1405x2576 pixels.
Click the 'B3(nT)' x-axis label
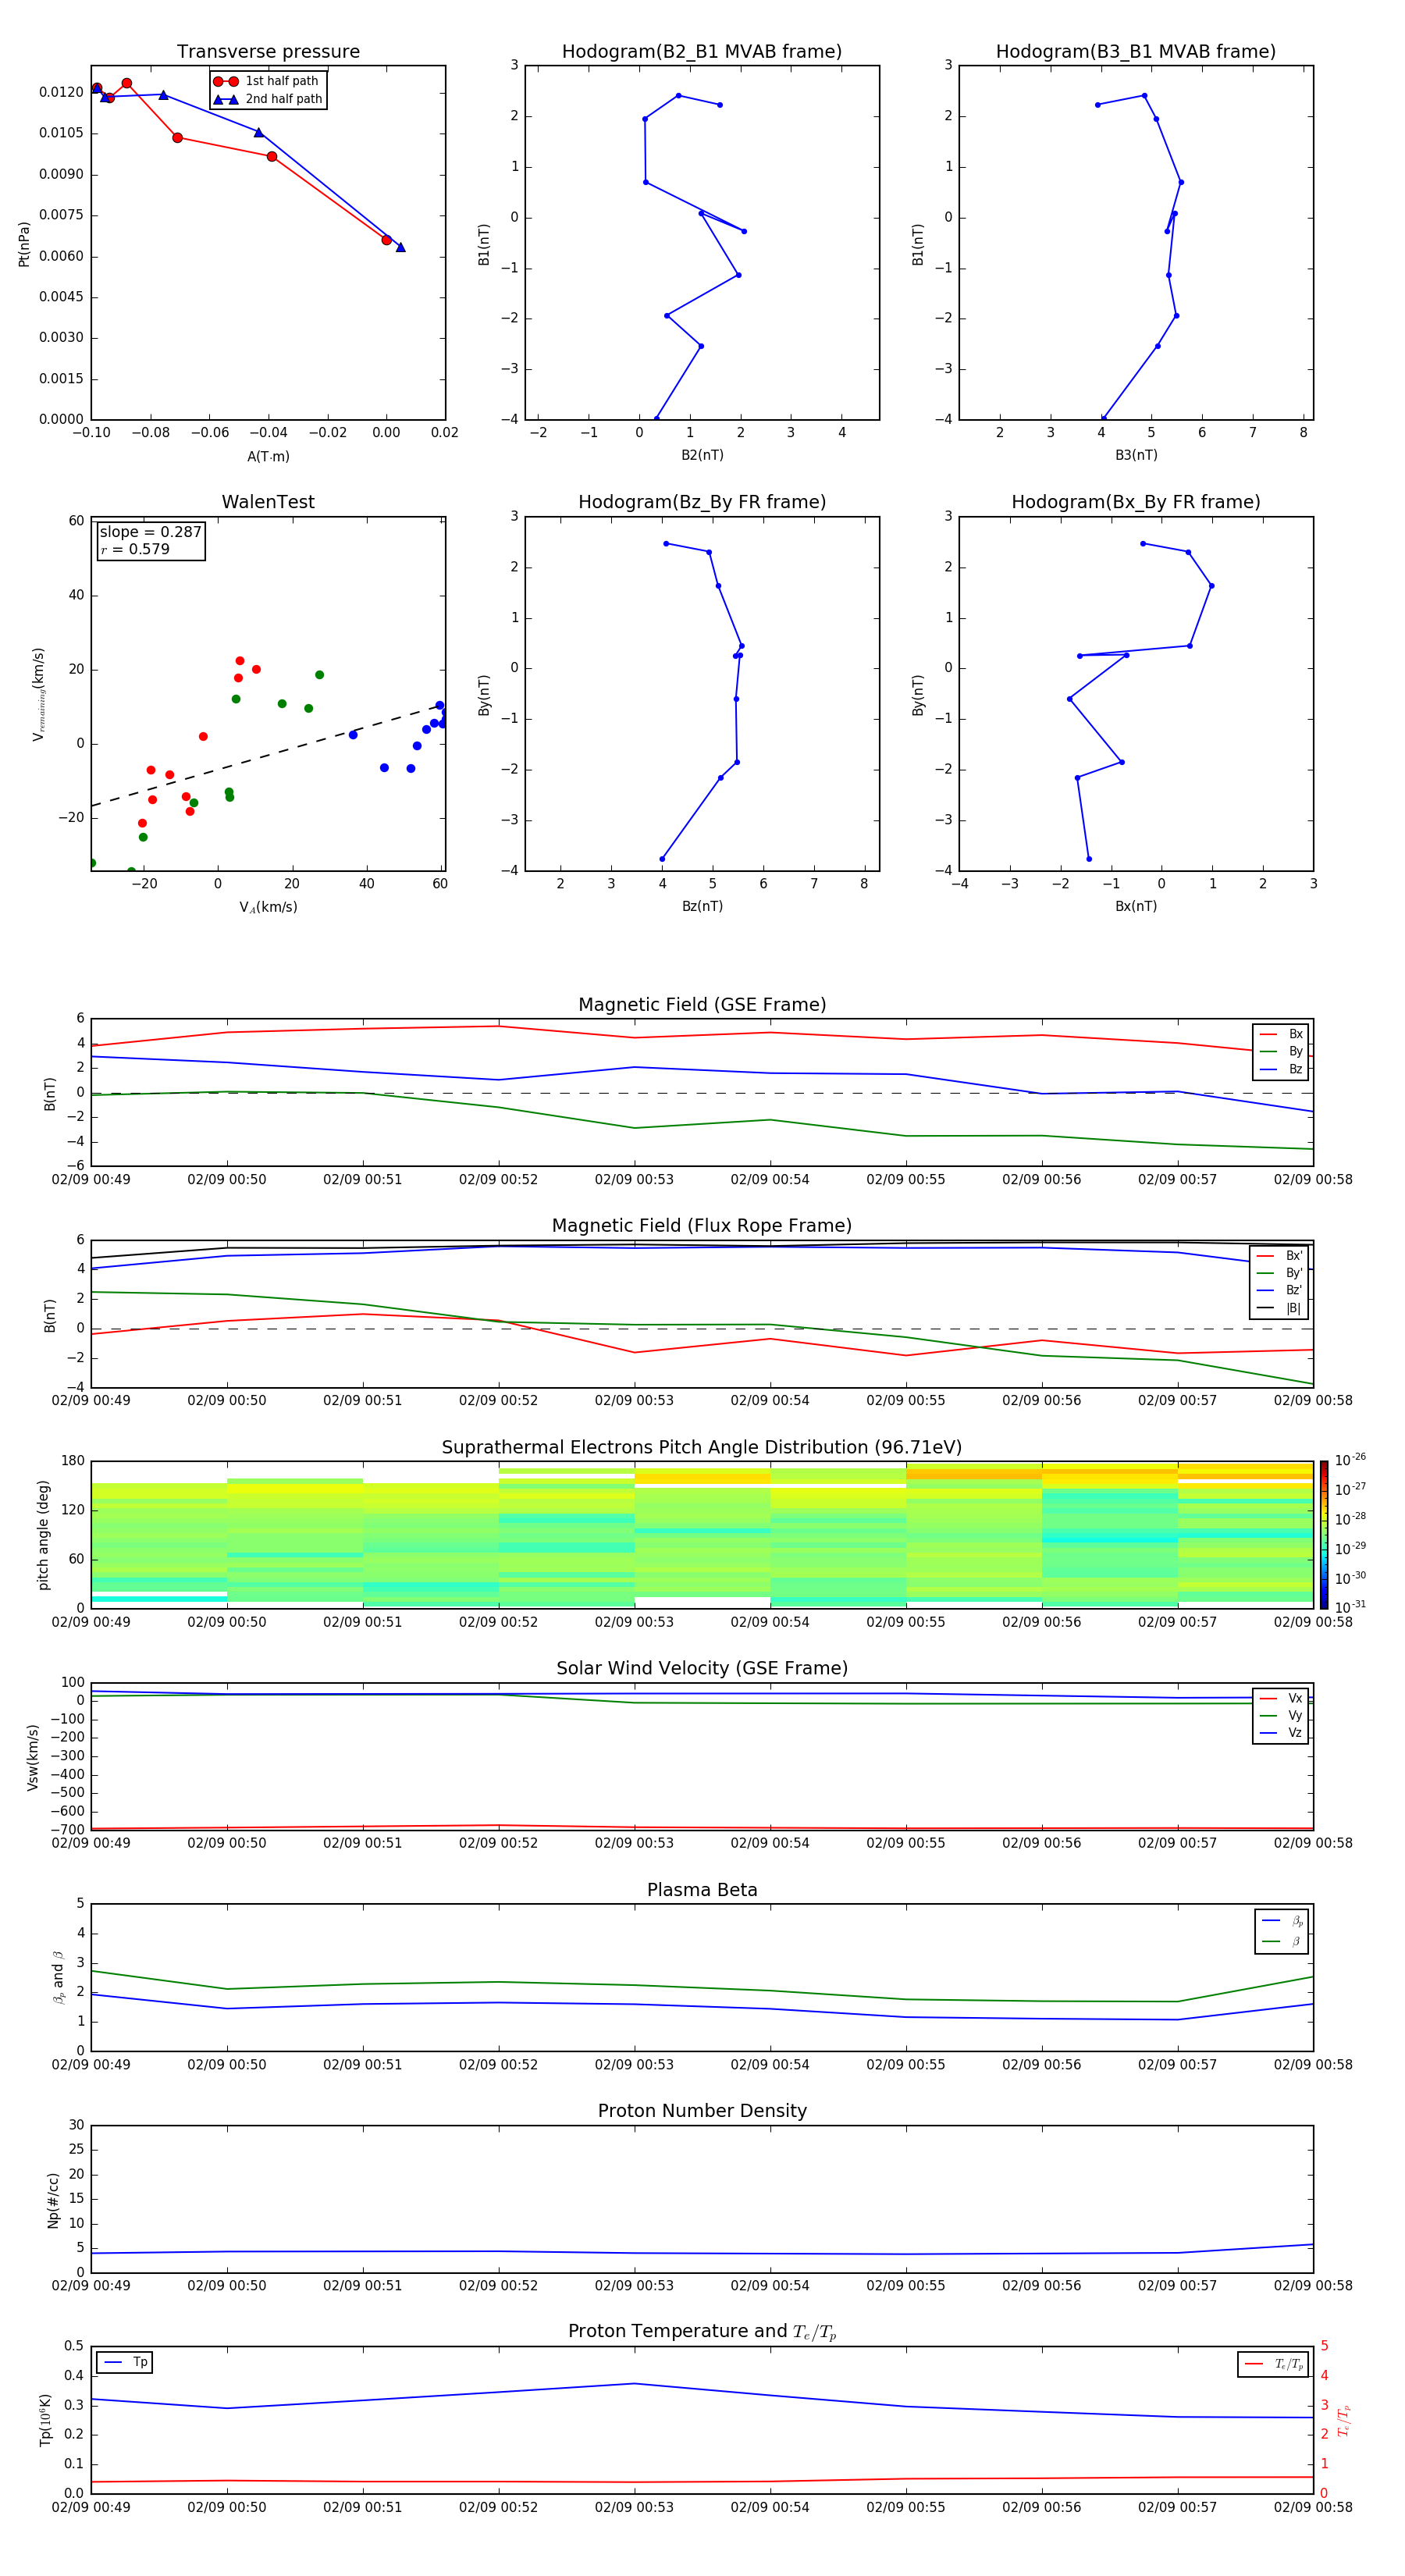click(x=1136, y=455)
